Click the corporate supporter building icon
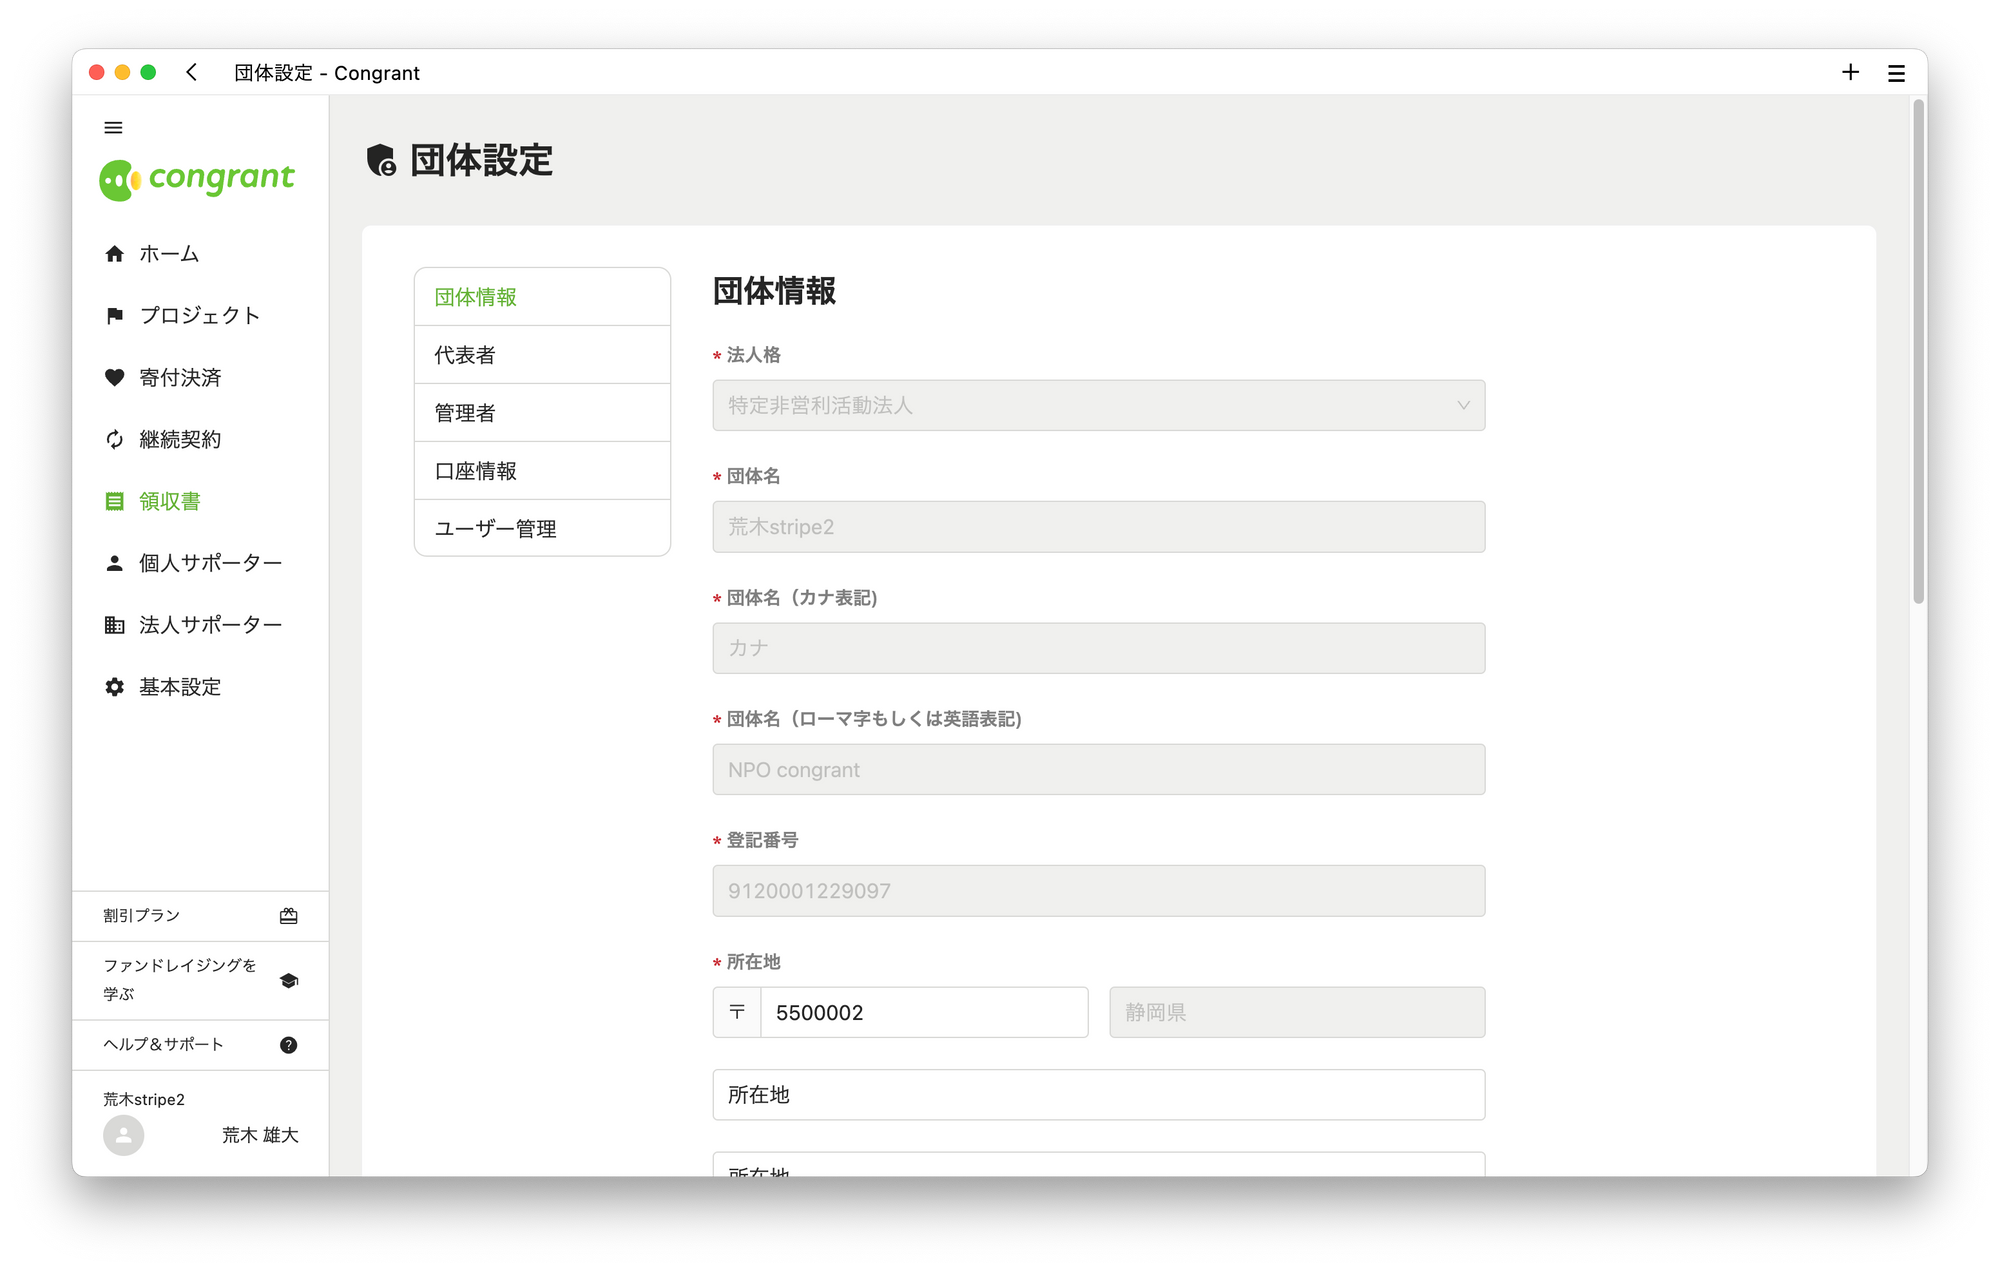This screenshot has height=1272, width=2000. click(x=115, y=625)
